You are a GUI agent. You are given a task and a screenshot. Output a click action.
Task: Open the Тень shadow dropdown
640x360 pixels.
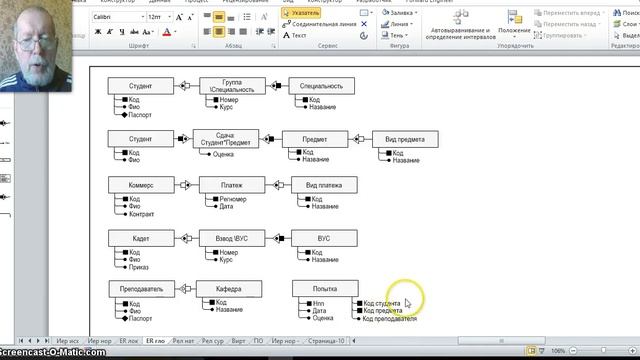tap(394, 36)
